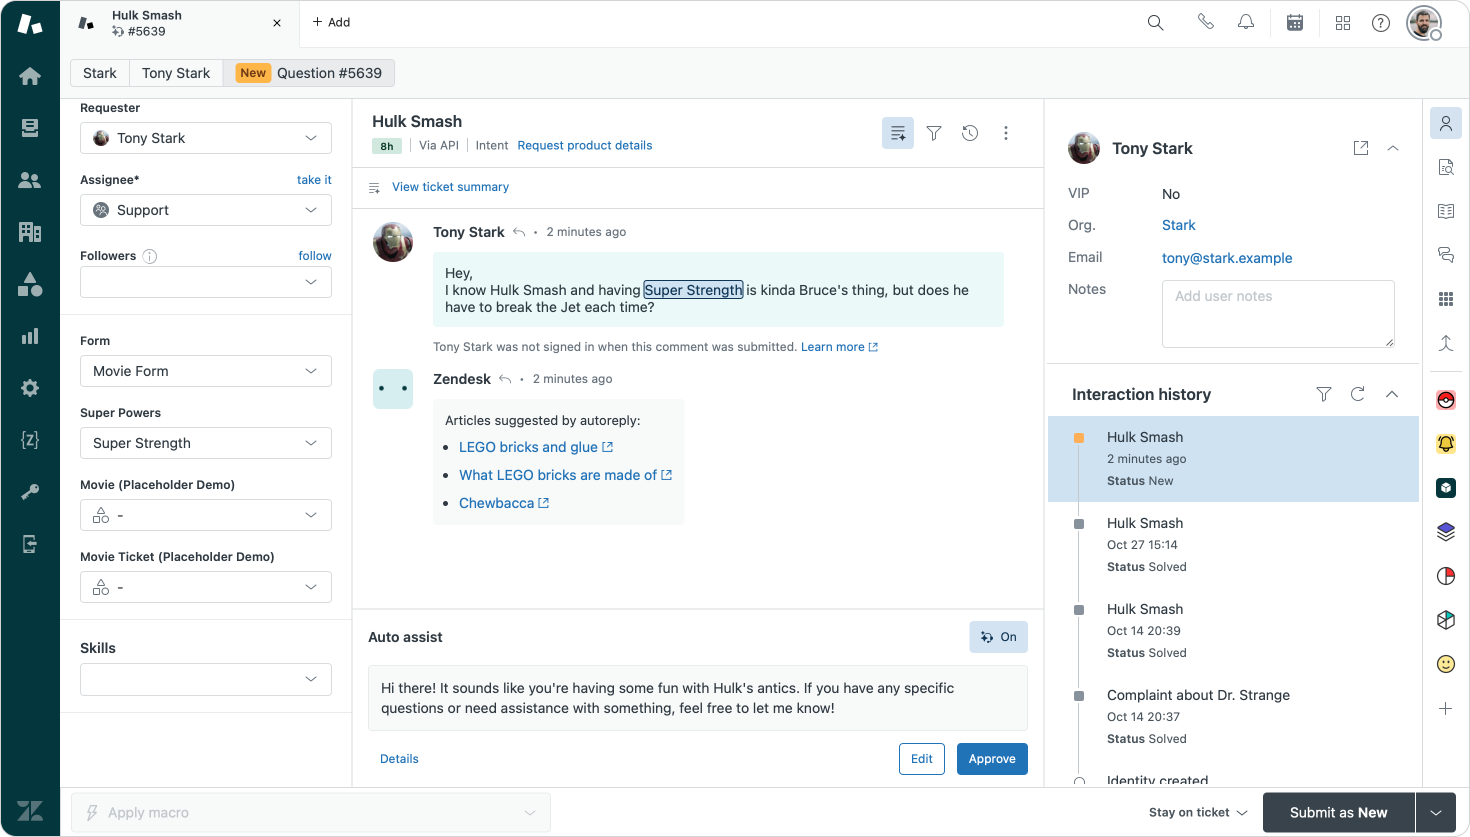Click the take it link
Viewport: 1470px width, 837px height.
pyautogui.click(x=314, y=180)
